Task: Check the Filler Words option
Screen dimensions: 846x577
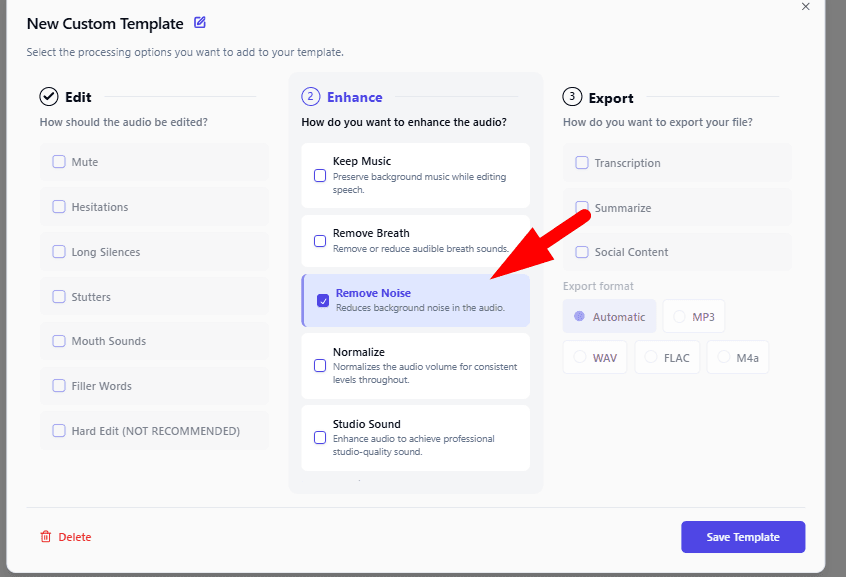Action: coord(59,386)
